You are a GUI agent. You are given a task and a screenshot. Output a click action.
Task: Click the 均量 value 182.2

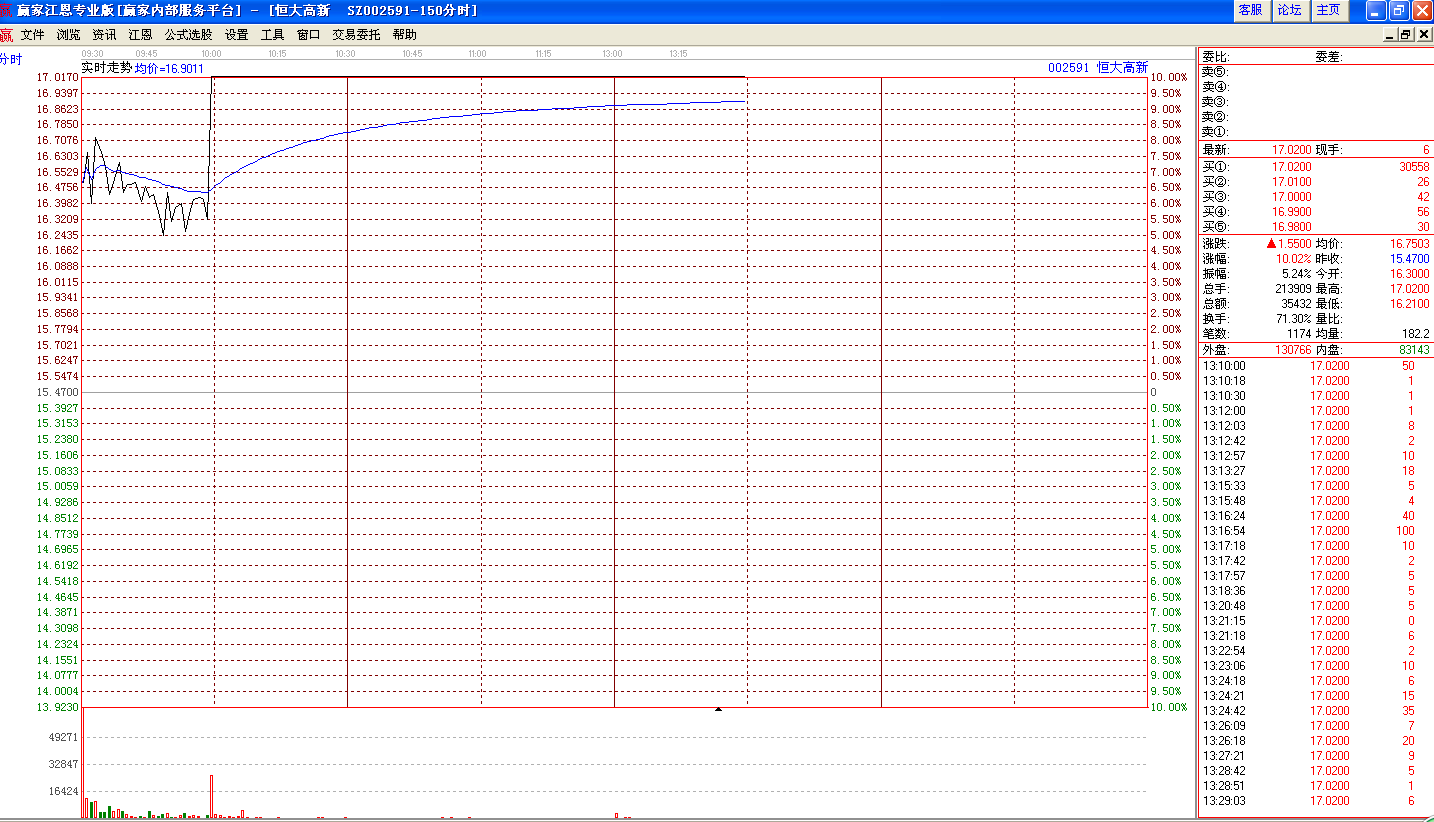(1416, 334)
